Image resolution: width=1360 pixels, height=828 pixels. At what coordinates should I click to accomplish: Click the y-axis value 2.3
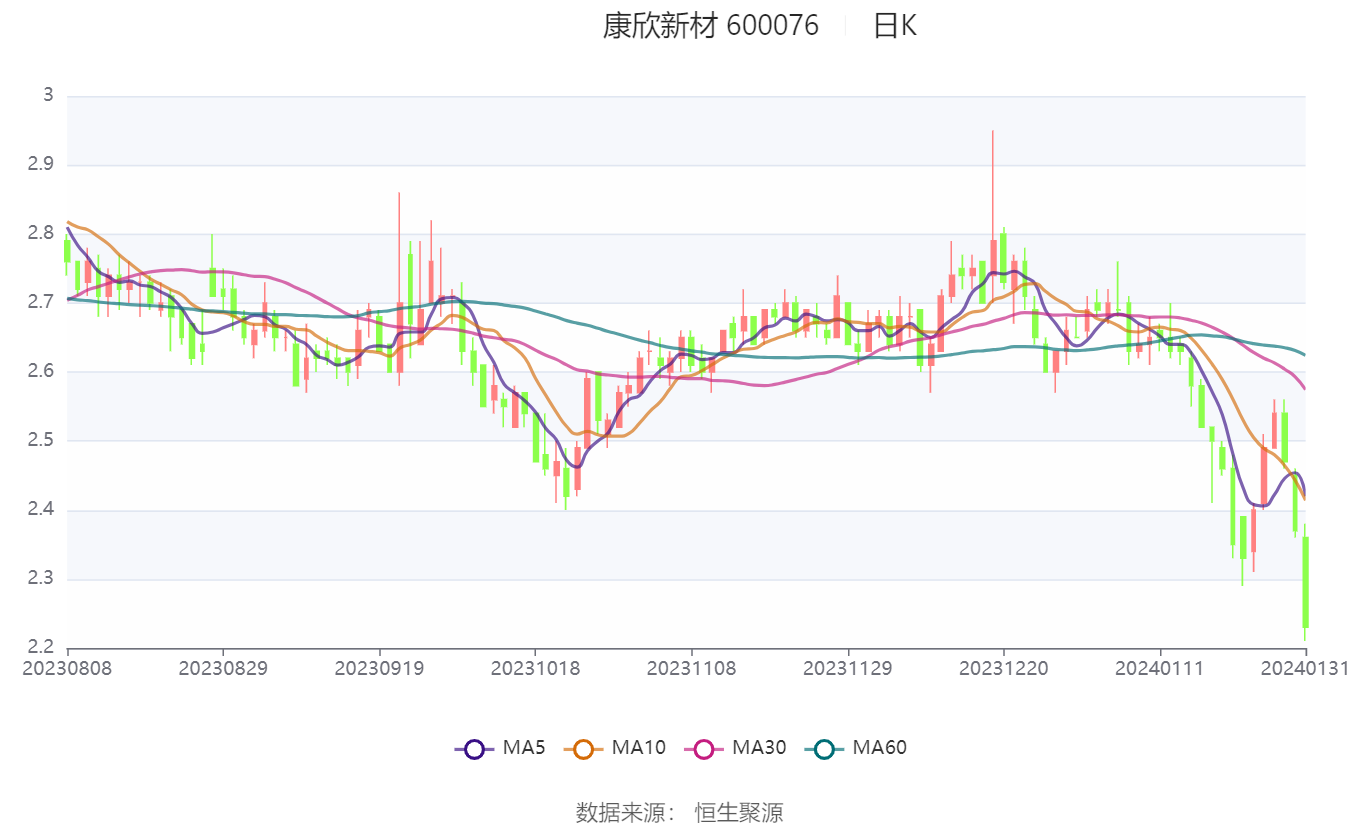coord(40,579)
